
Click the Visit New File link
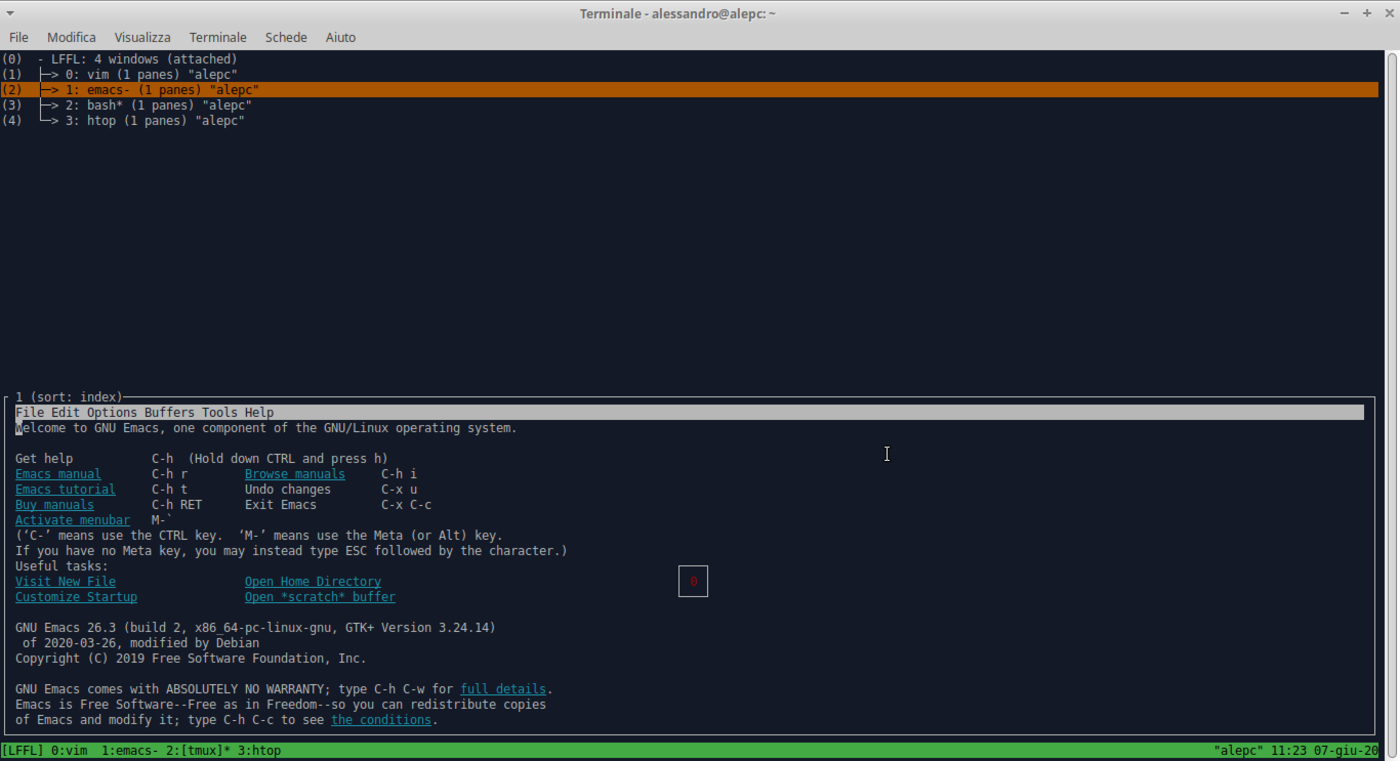(65, 582)
